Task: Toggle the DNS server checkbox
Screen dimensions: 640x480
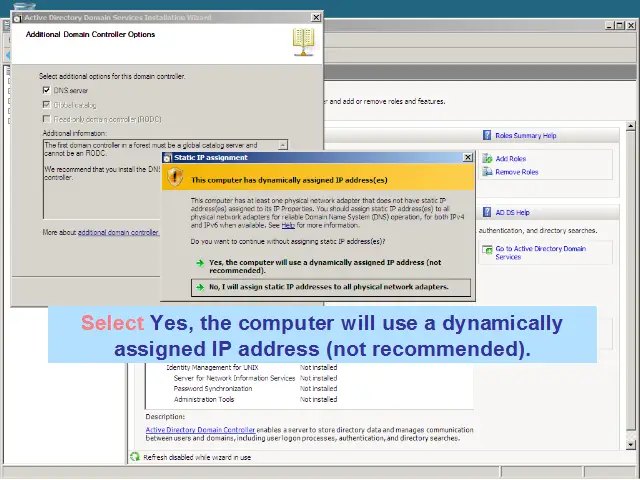Action: click(x=47, y=90)
